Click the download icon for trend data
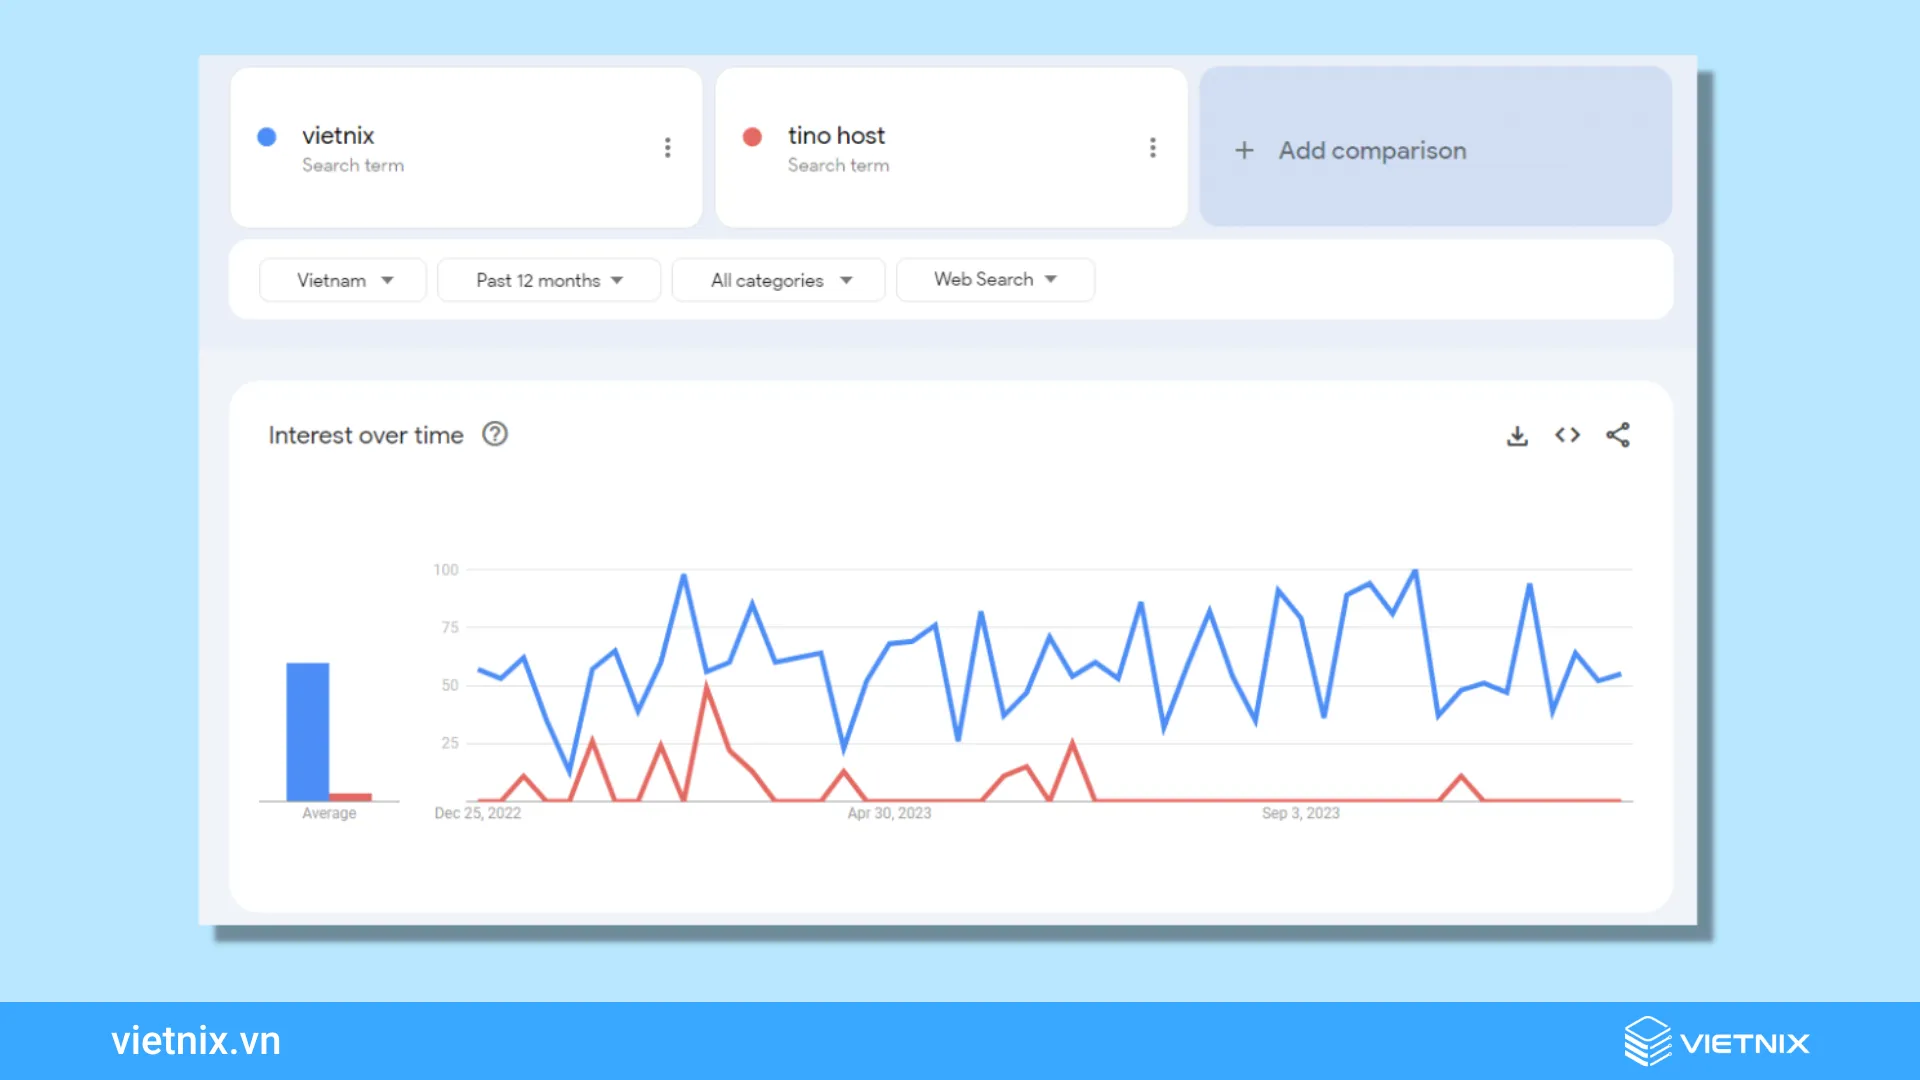 [1516, 435]
